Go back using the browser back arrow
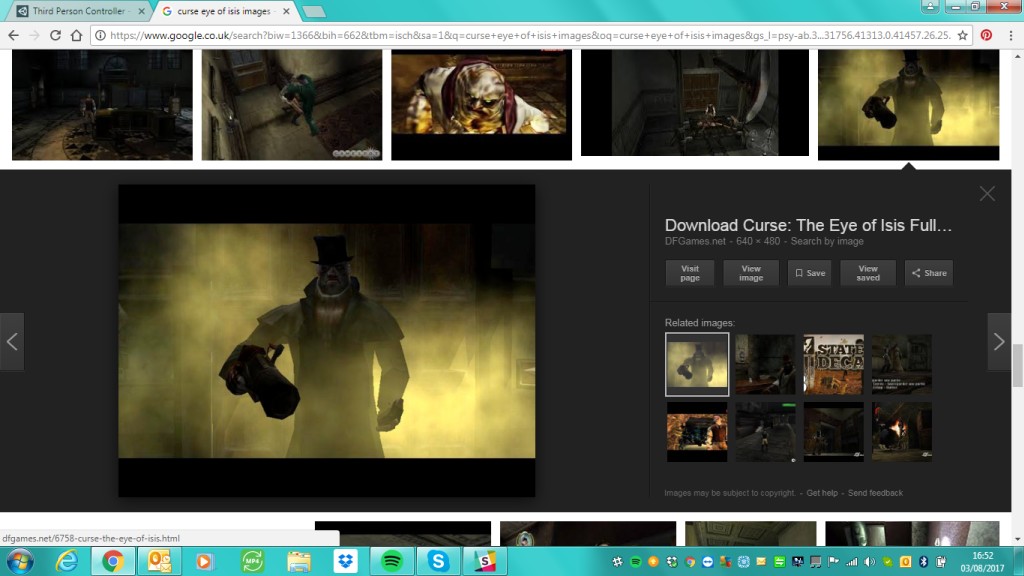 point(14,35)
